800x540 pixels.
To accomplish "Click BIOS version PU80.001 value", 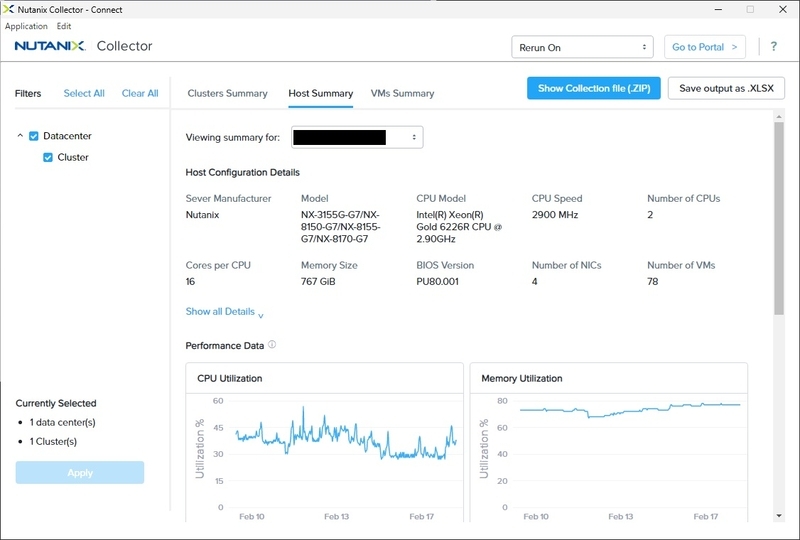I will (x=437, y=282).
